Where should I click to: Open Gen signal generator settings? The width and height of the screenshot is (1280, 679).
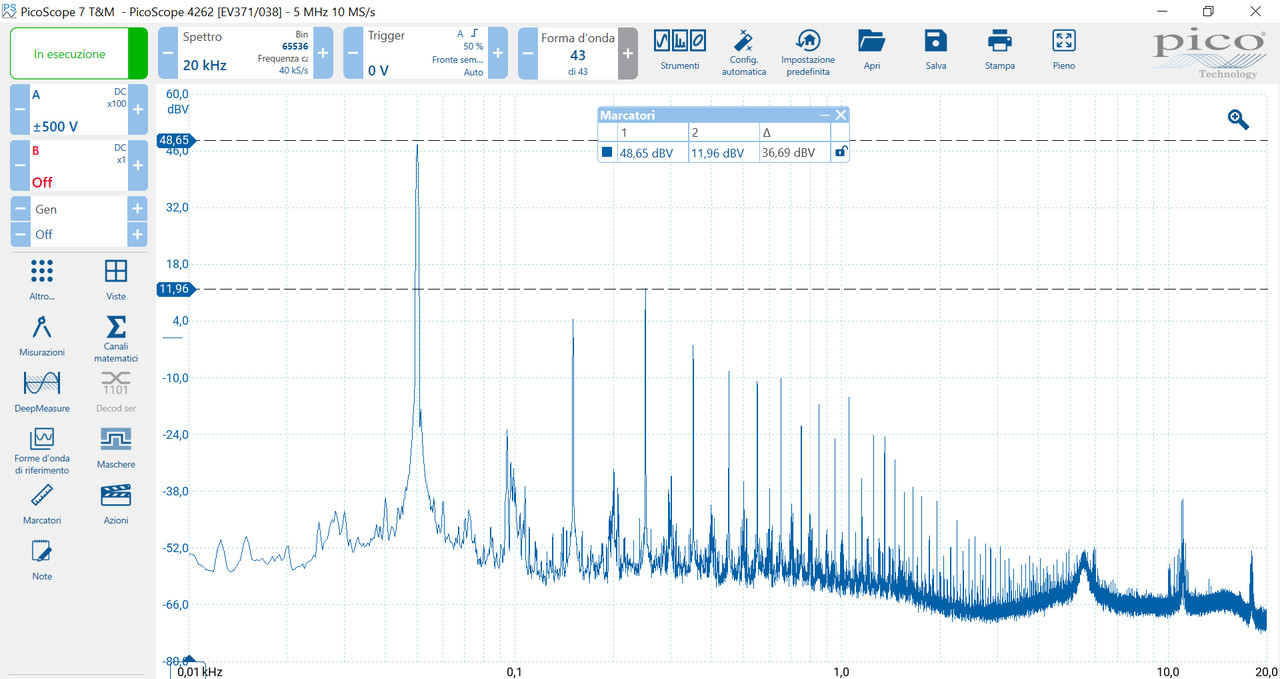click(x=79, y=209)
